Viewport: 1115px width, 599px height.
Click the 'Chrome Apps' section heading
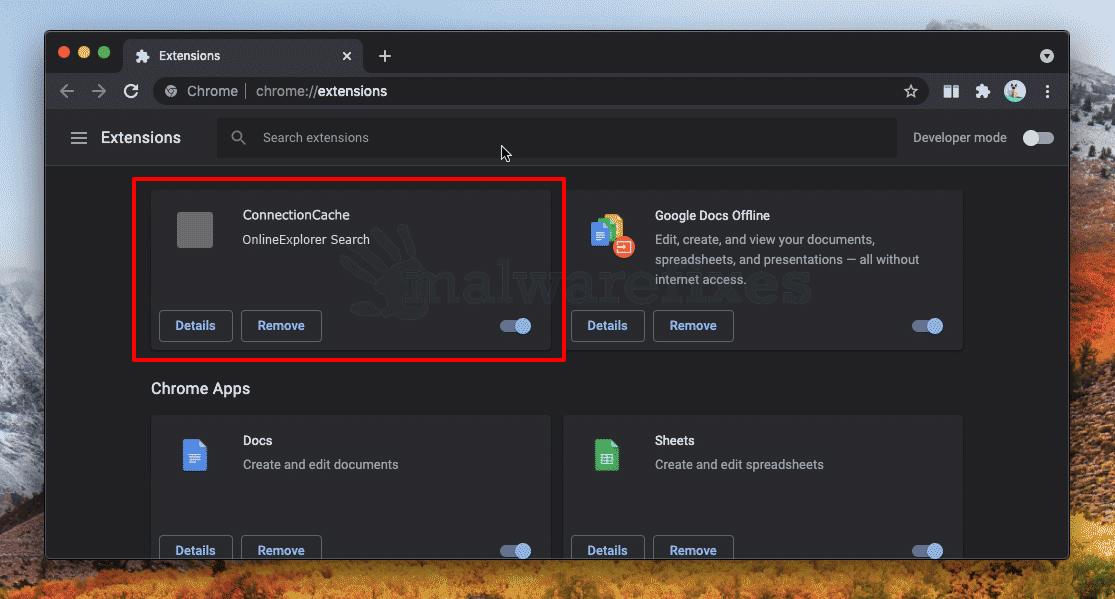[x=201, y=388]
